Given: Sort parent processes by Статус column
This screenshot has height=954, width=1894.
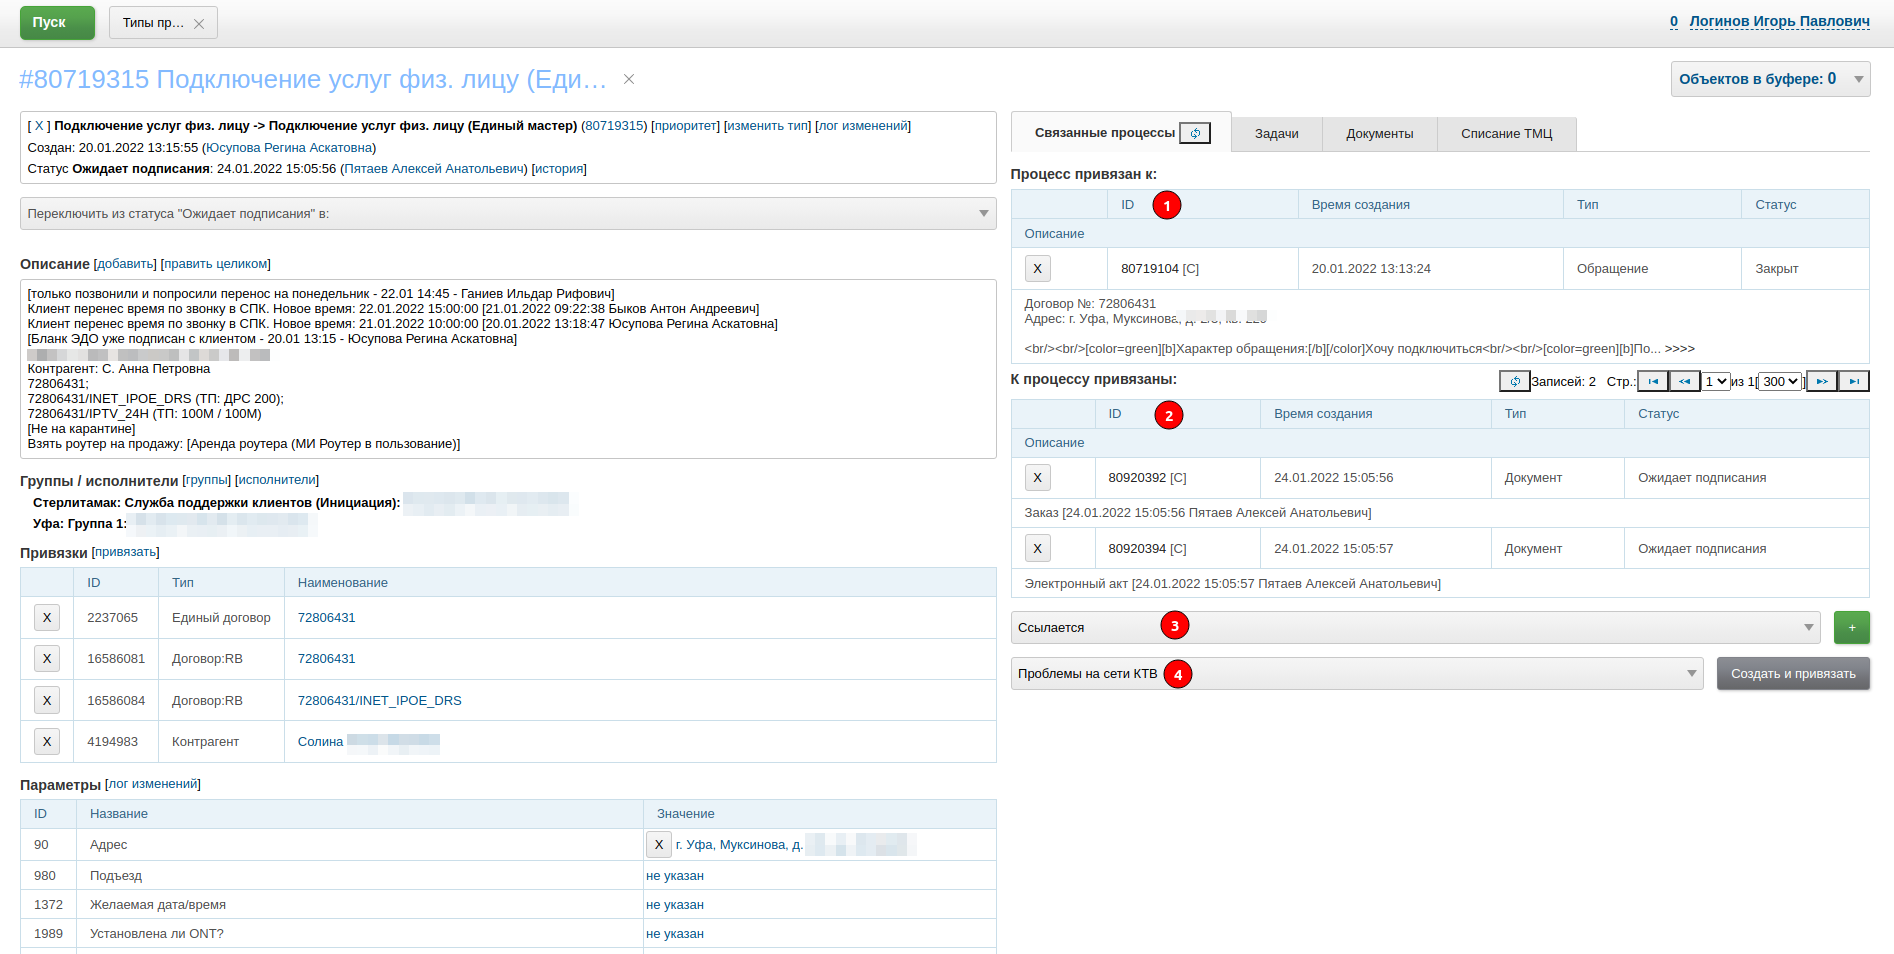Looking at the screenshot, I should (x=1775, y=204).
